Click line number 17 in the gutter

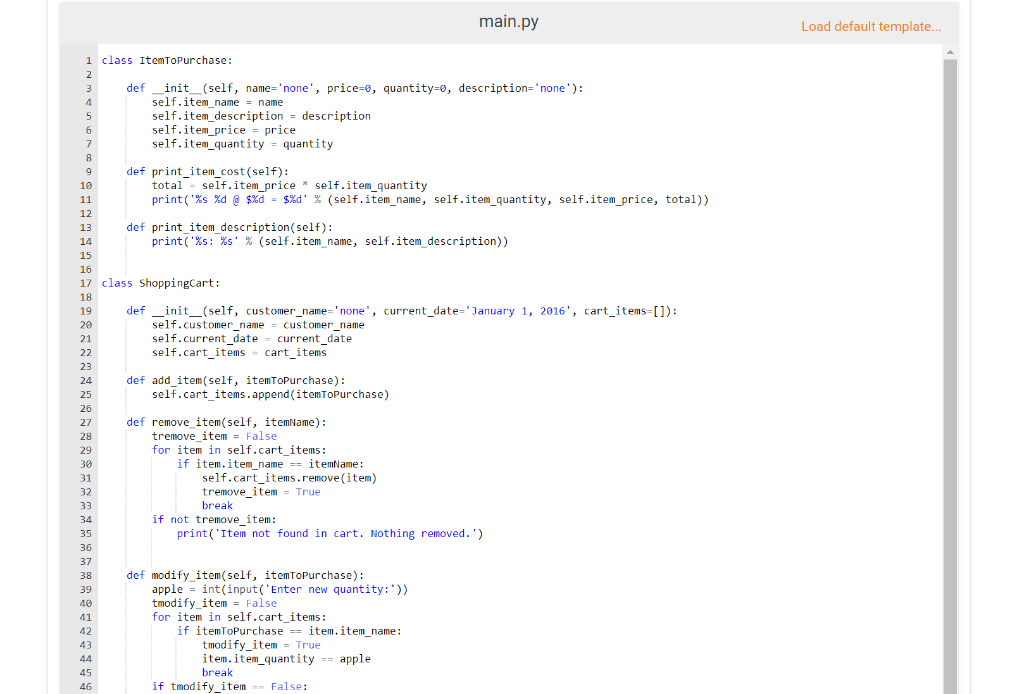tap(86, 283)
